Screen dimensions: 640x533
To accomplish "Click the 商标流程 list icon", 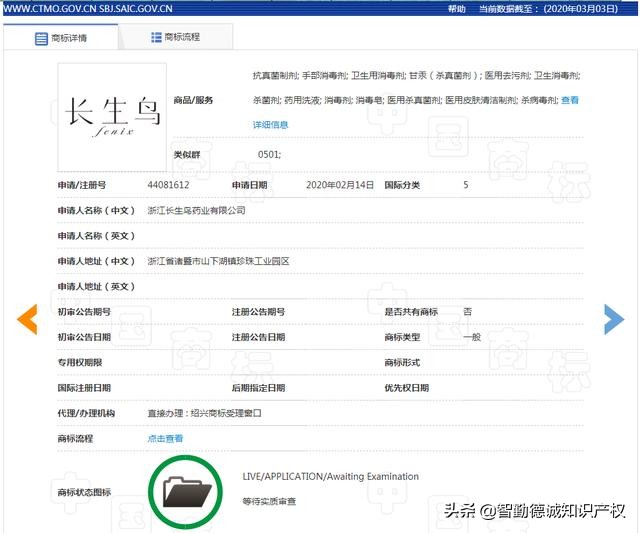I will 156,37.
